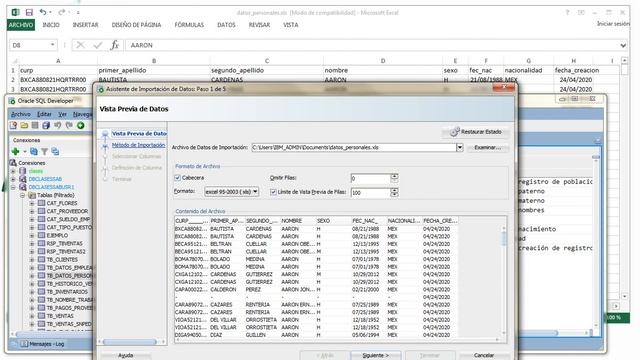640x360 pixels.
Task: Click the green round navigate icon in SQL Developer
Action: pyautogui.click(x=80, y=125)
